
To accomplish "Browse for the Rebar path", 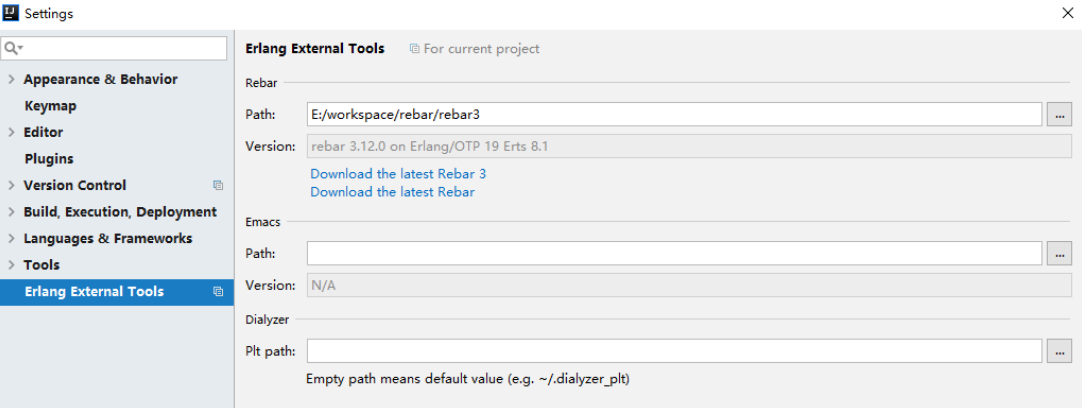I will click(x=1059, y=115).
